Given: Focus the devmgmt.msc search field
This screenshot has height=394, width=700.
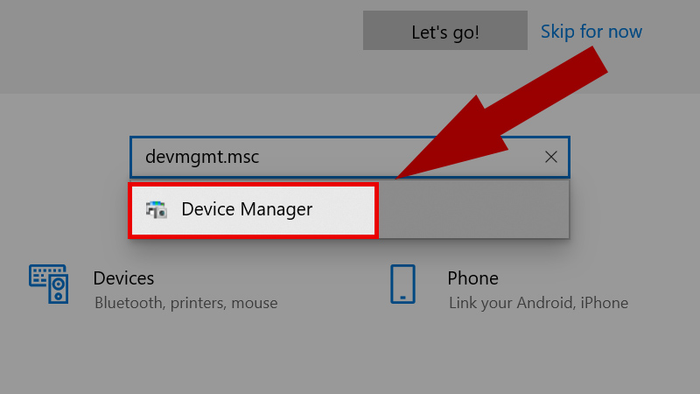Looking at the screenshot, I should (350, 157).
